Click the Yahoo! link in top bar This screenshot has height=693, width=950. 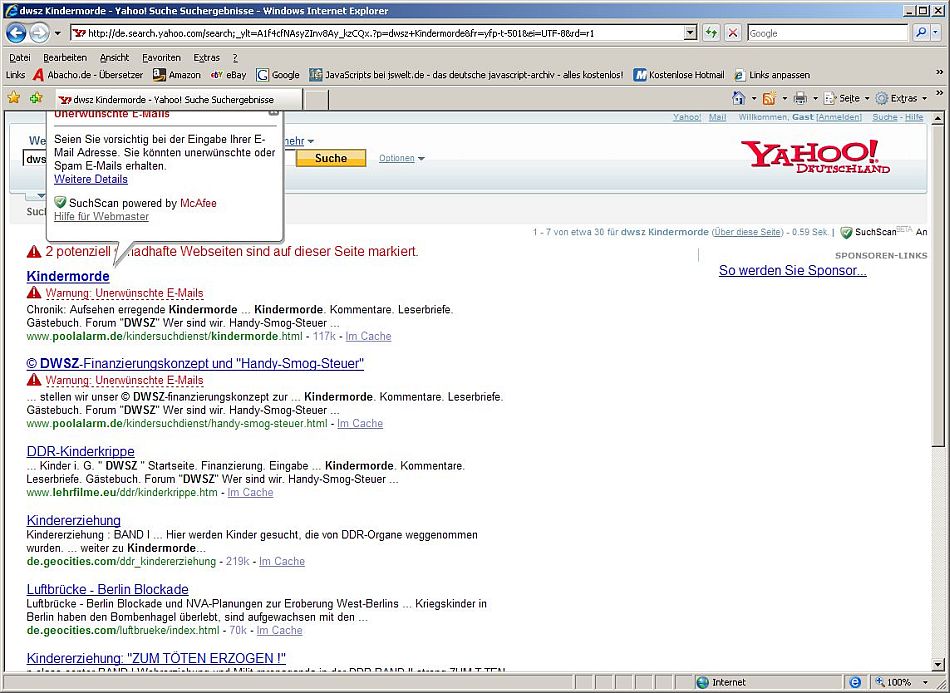(686, 117)
